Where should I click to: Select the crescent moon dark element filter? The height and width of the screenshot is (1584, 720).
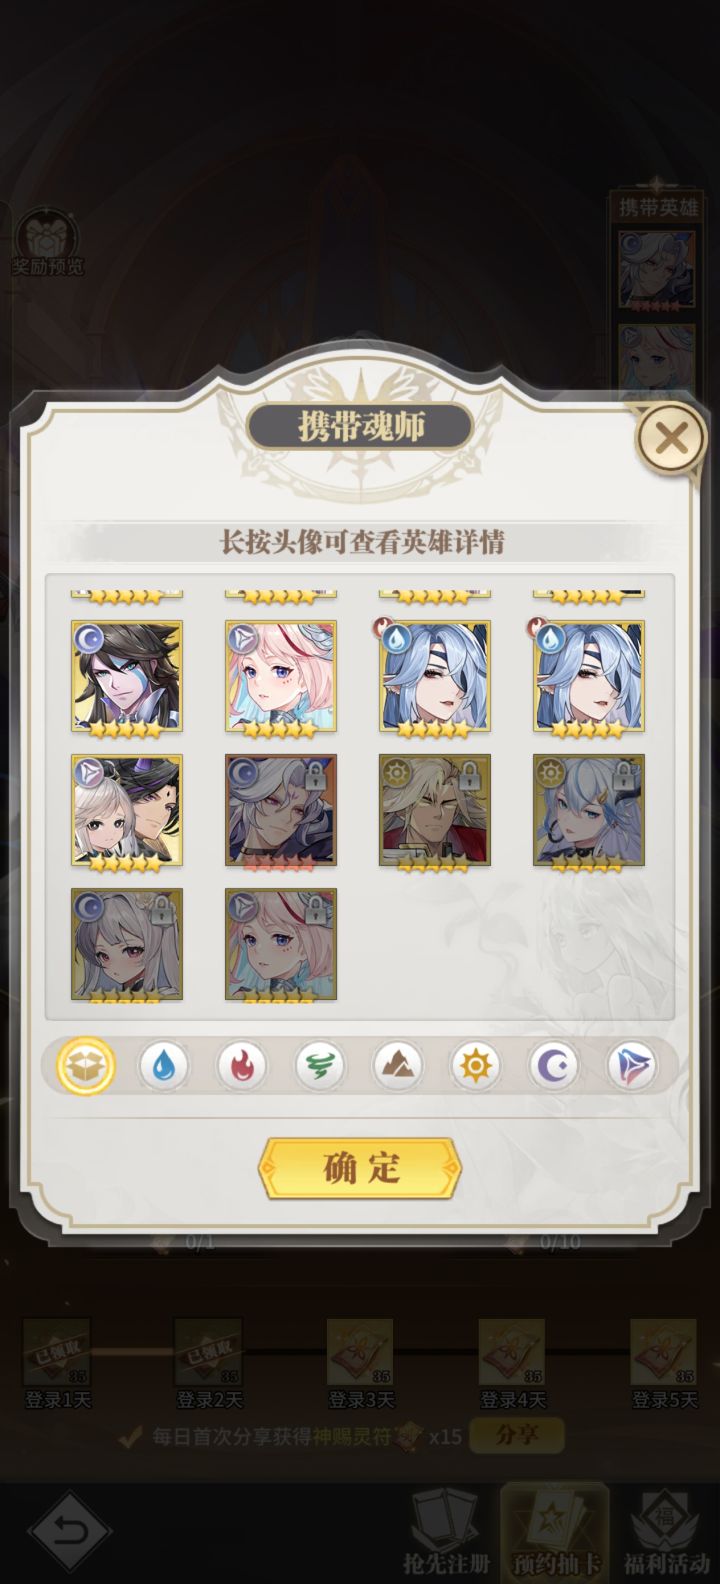[x=554, y=1066]
